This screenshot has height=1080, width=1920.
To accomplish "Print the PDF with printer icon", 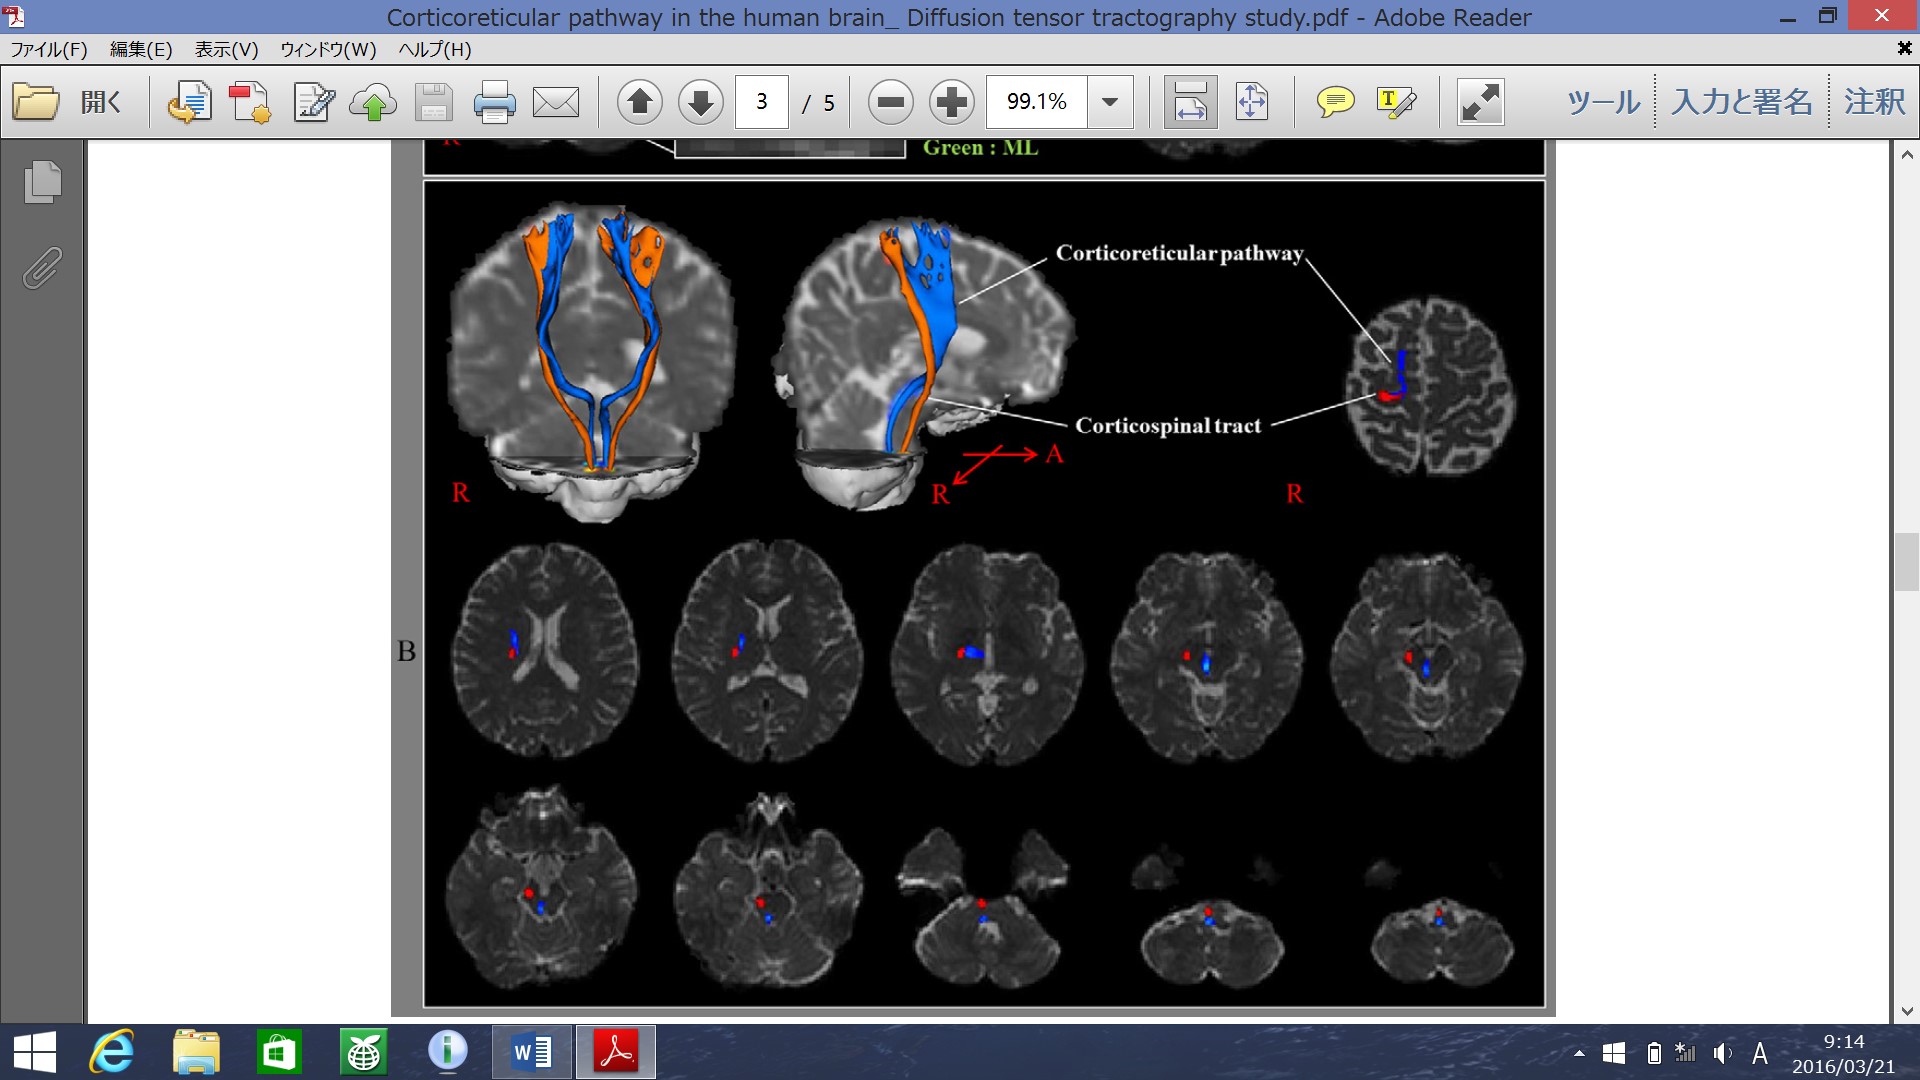I will [x=494, y=102].
